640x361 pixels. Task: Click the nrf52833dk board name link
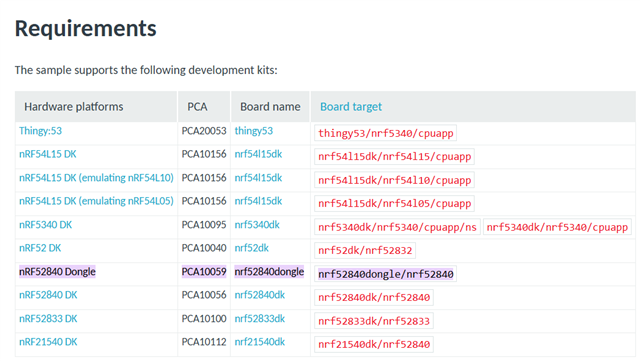(260, 319)
